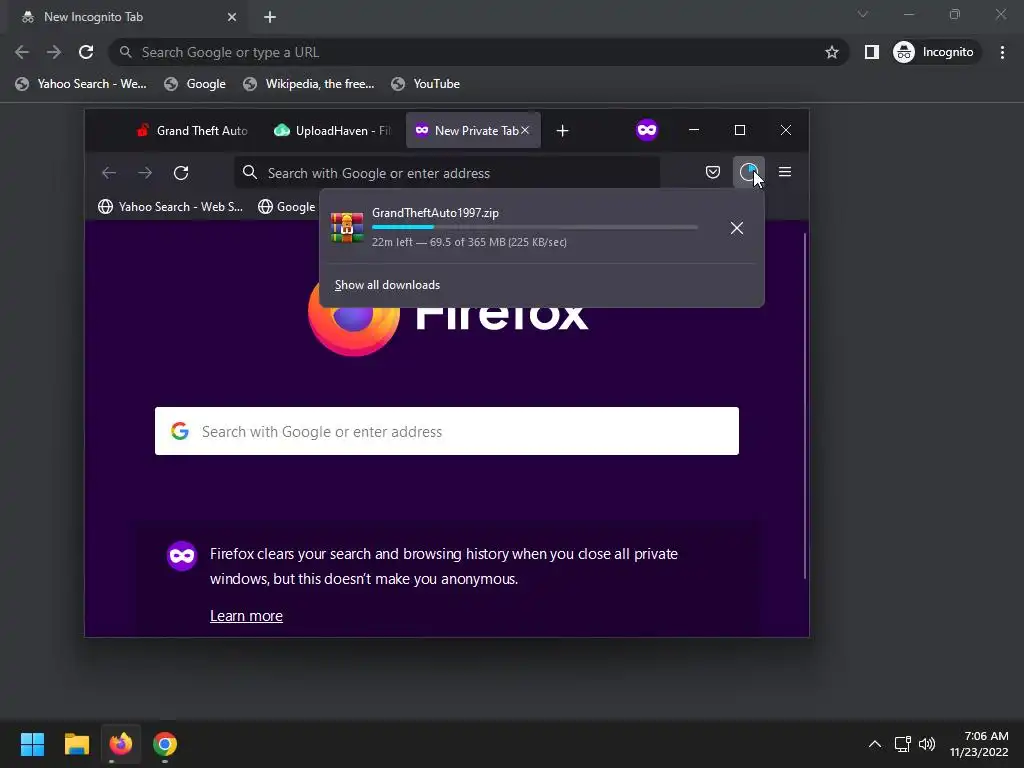Show hidden system tray icons
The image size is (1024, 768).
[875, 744]
